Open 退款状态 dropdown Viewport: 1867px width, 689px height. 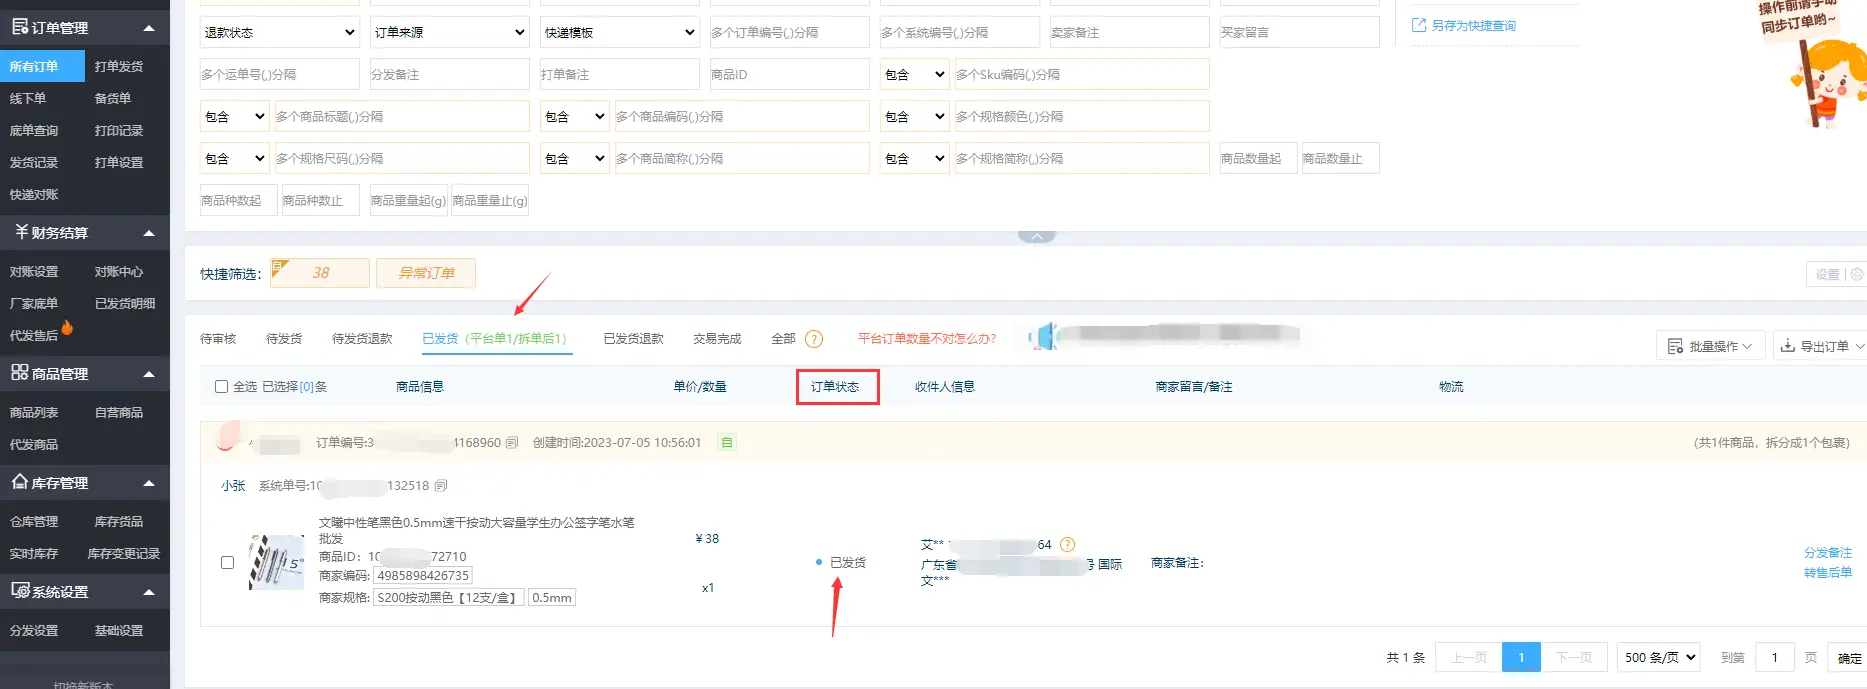280,32
